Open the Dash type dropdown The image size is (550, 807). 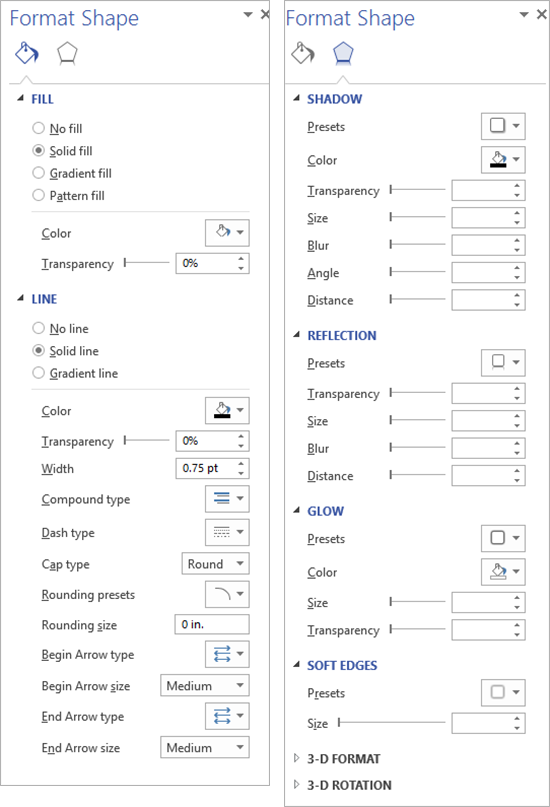[x=227, y=532]
